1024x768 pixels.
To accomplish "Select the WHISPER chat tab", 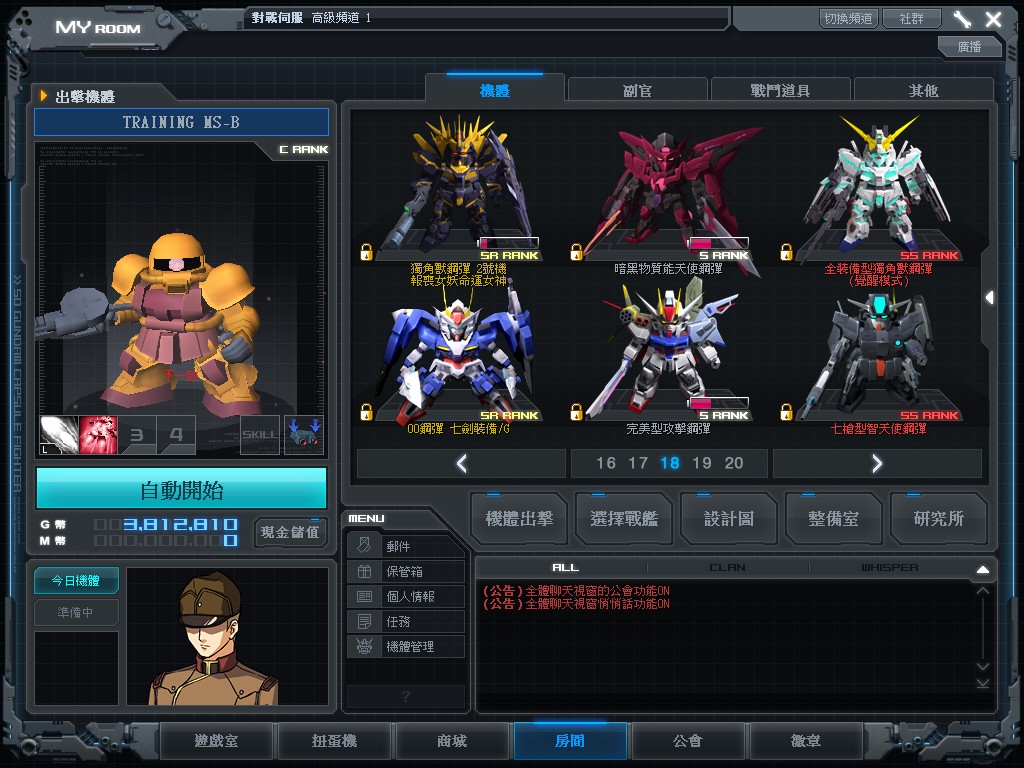I will pyautogui.click(x=889, y=568).
